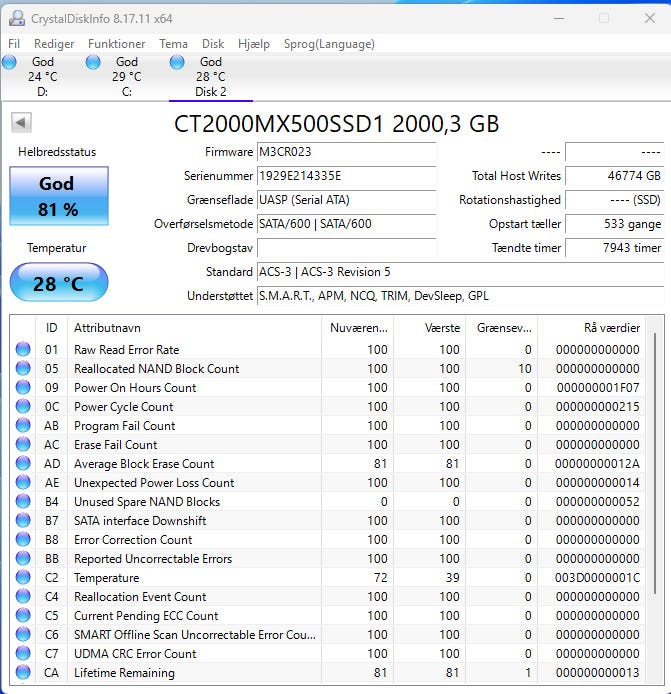Screen dimensions: 671x694
Task: Select the Average Block Erase Count row
Action: pos(200,464)
